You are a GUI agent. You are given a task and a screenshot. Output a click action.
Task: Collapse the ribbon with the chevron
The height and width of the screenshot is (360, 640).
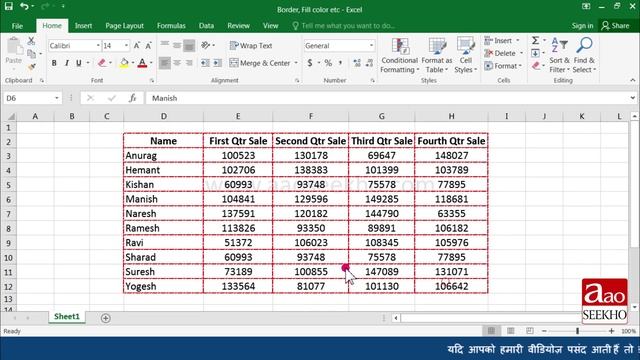click(633, 80)
